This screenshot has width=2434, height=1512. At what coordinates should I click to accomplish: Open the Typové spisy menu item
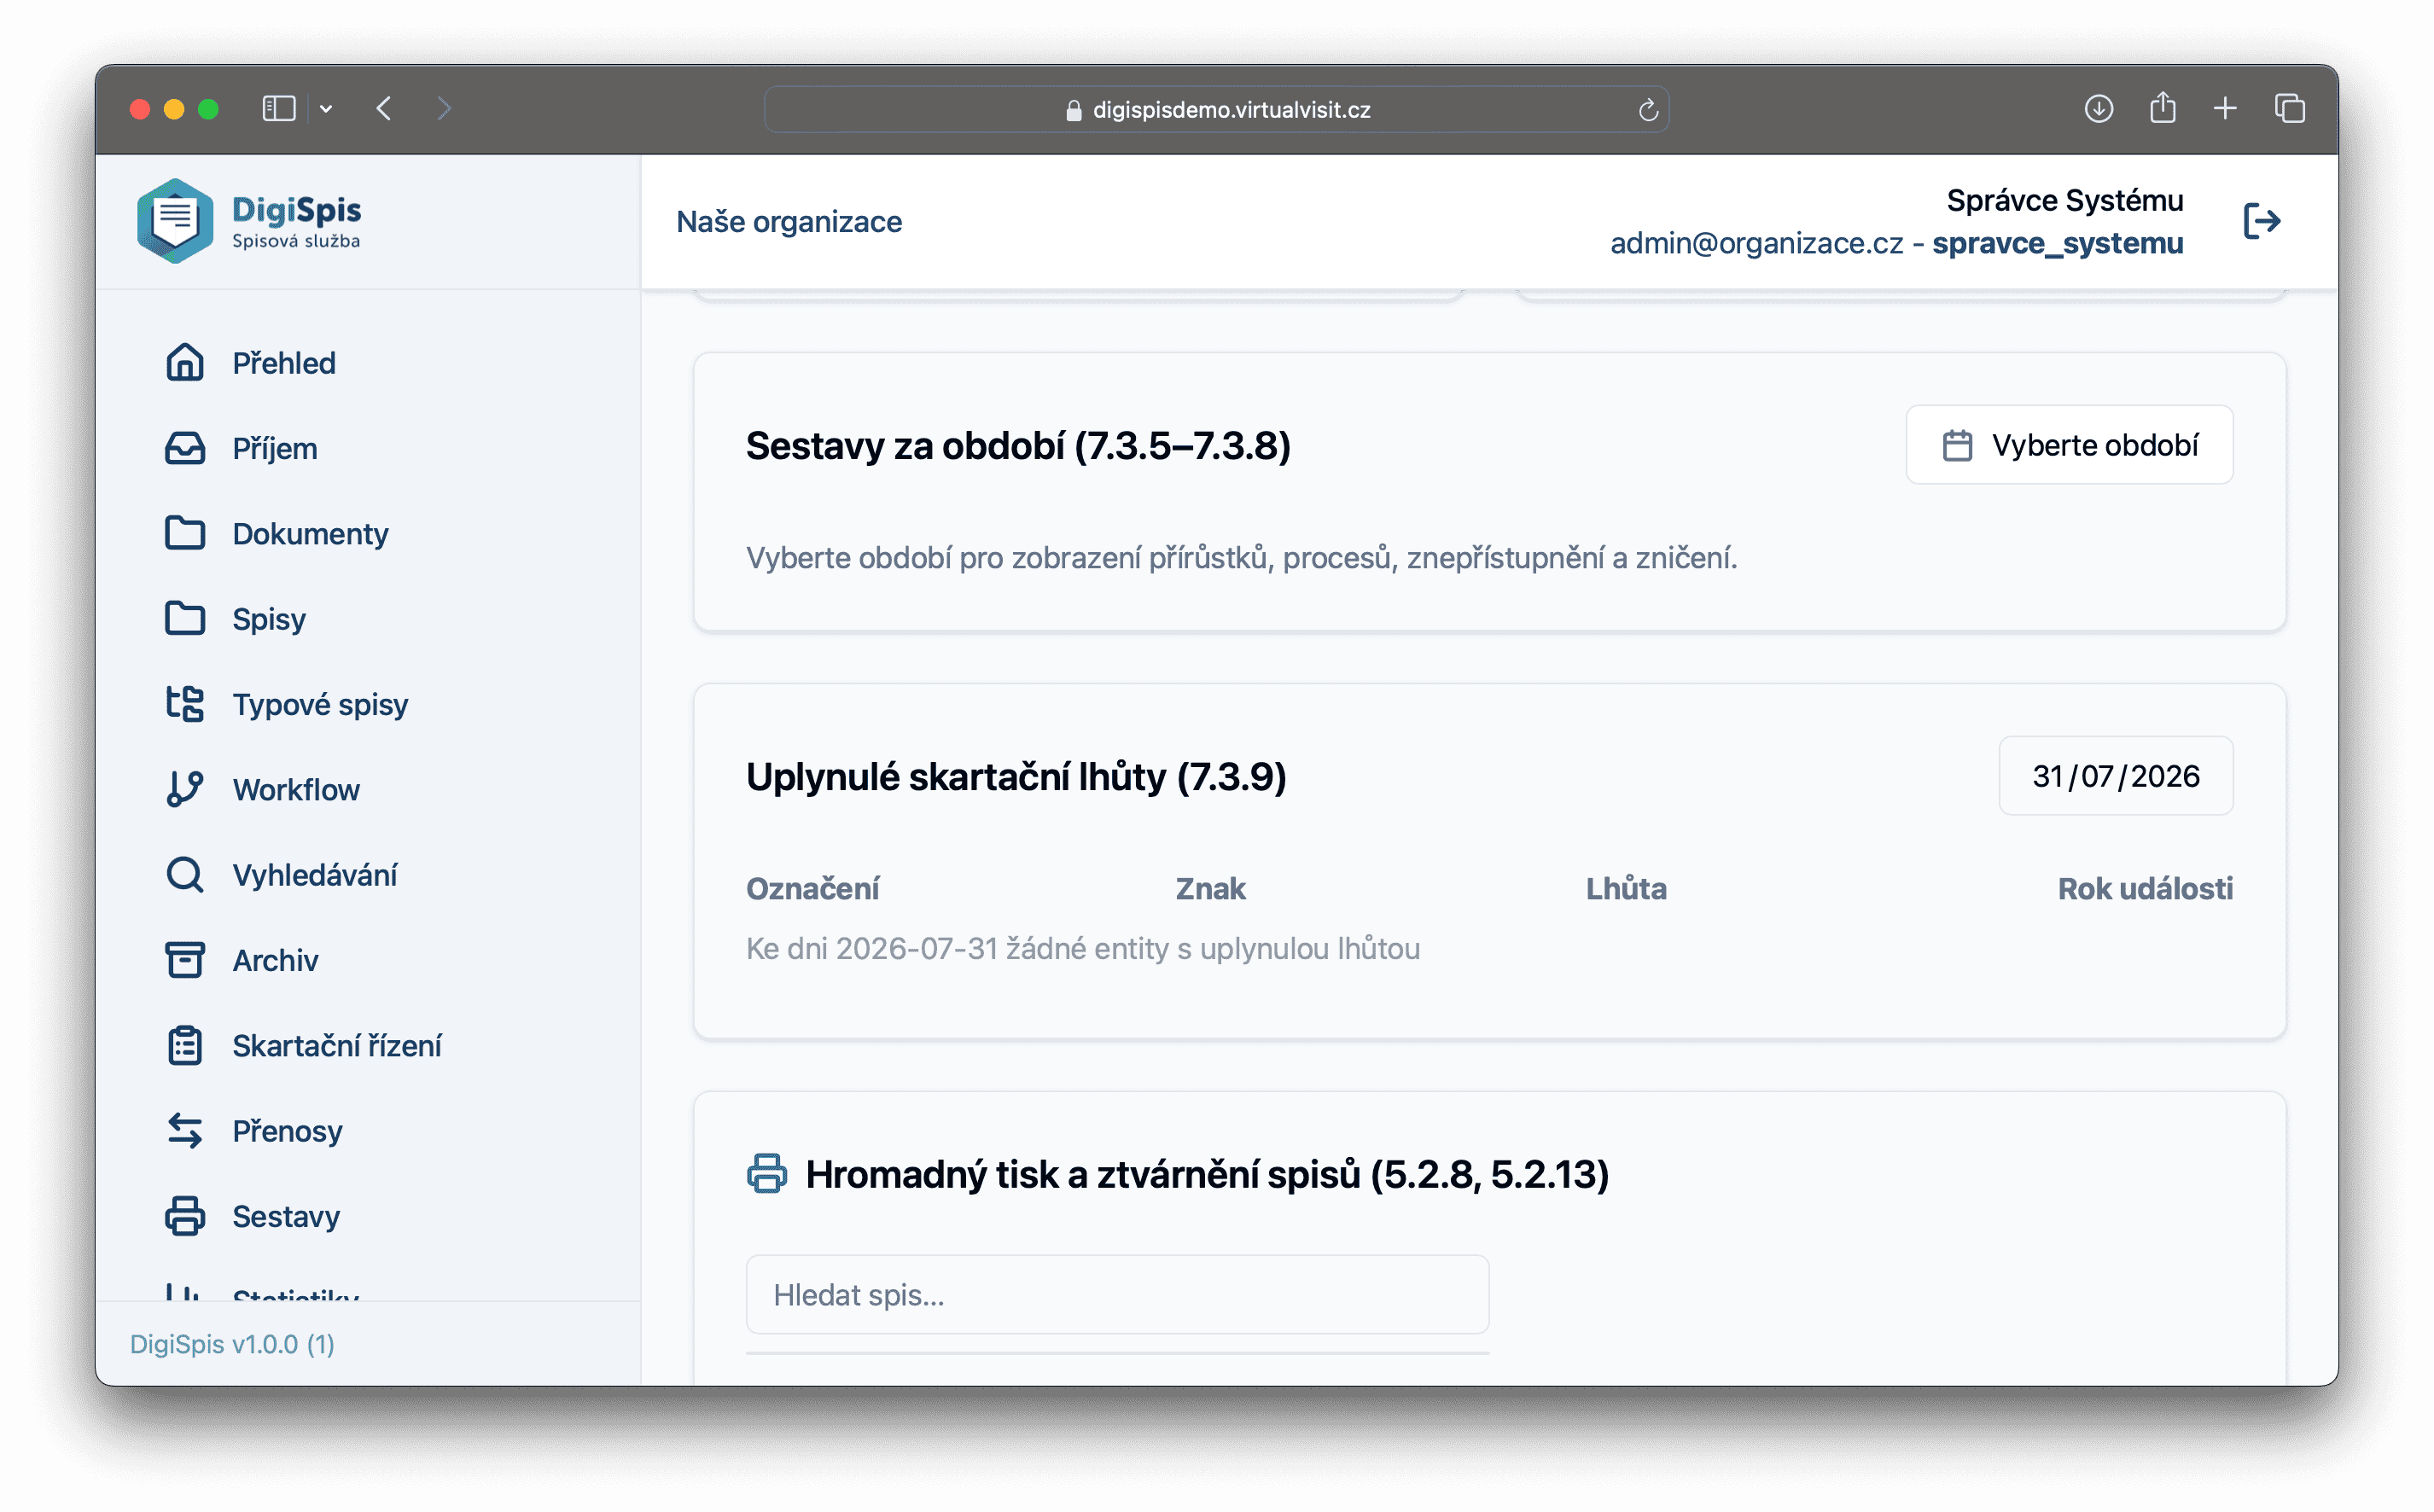[320, 704]
